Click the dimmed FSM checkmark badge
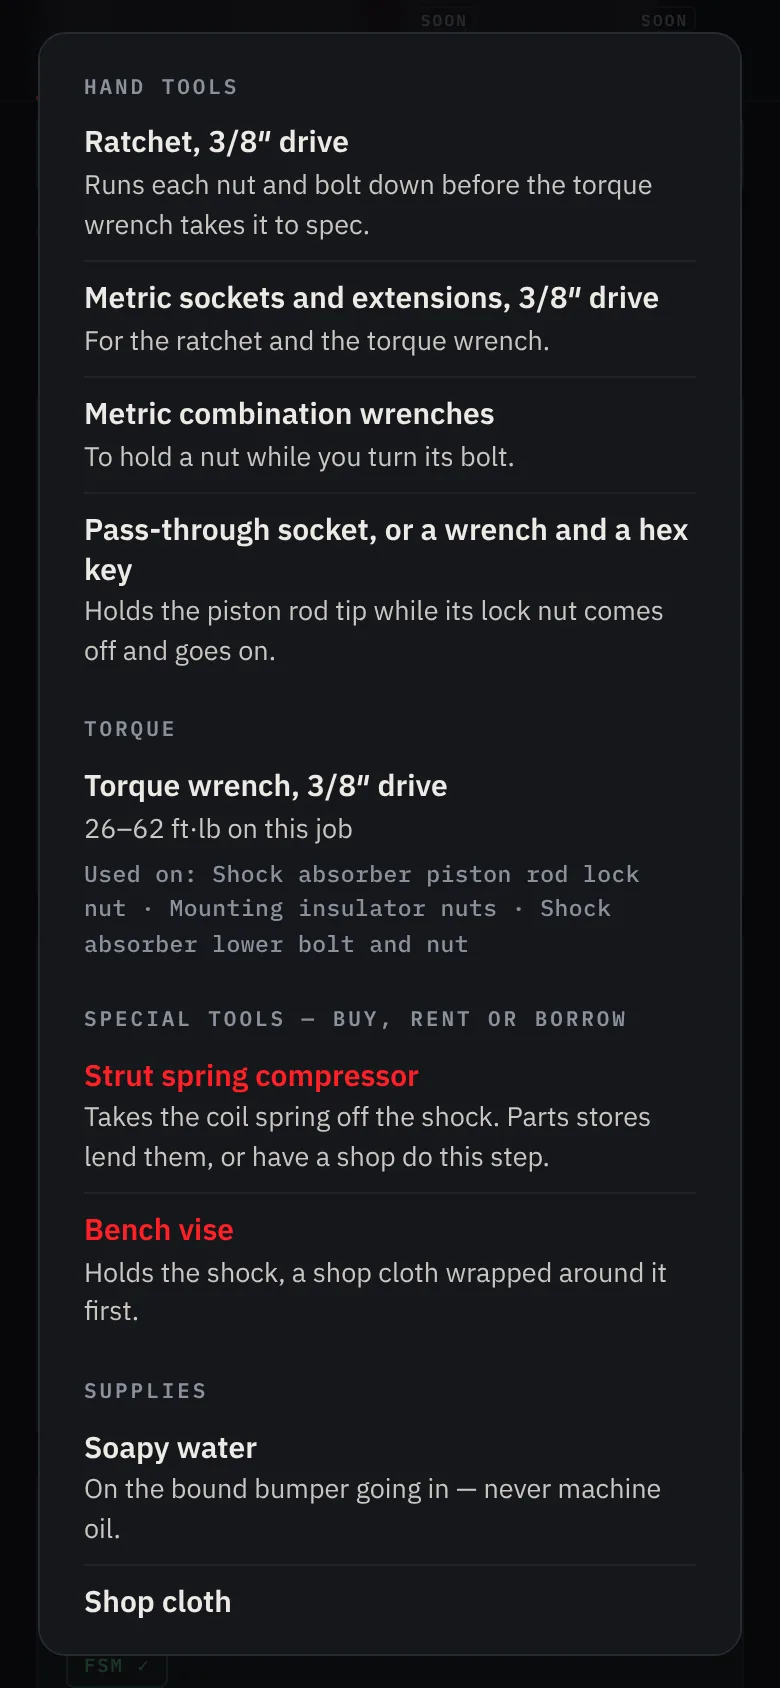780x1688 pixels. [x=116, y=1666]
